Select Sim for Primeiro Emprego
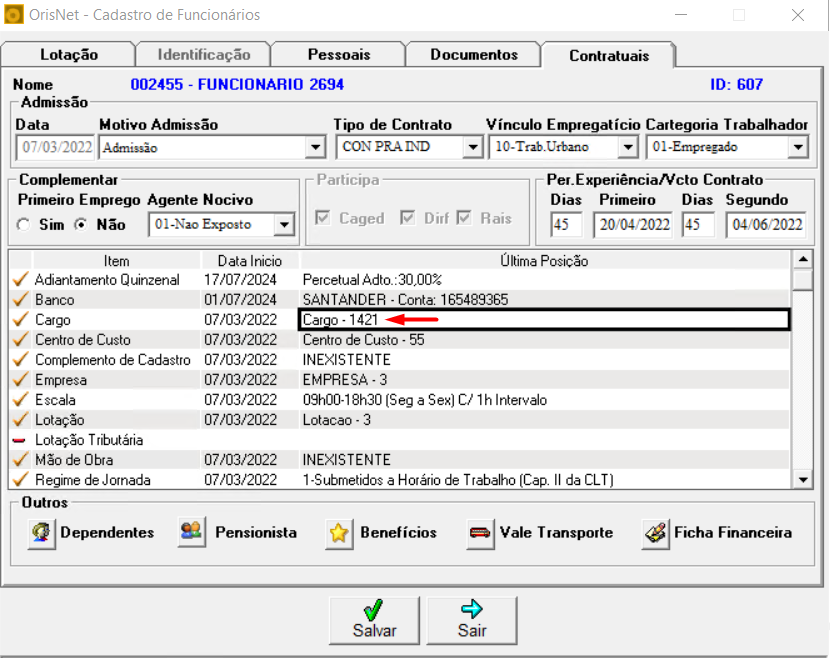This screenshot has height=658, width=830. pyautogui.click(x=24, y=225)
